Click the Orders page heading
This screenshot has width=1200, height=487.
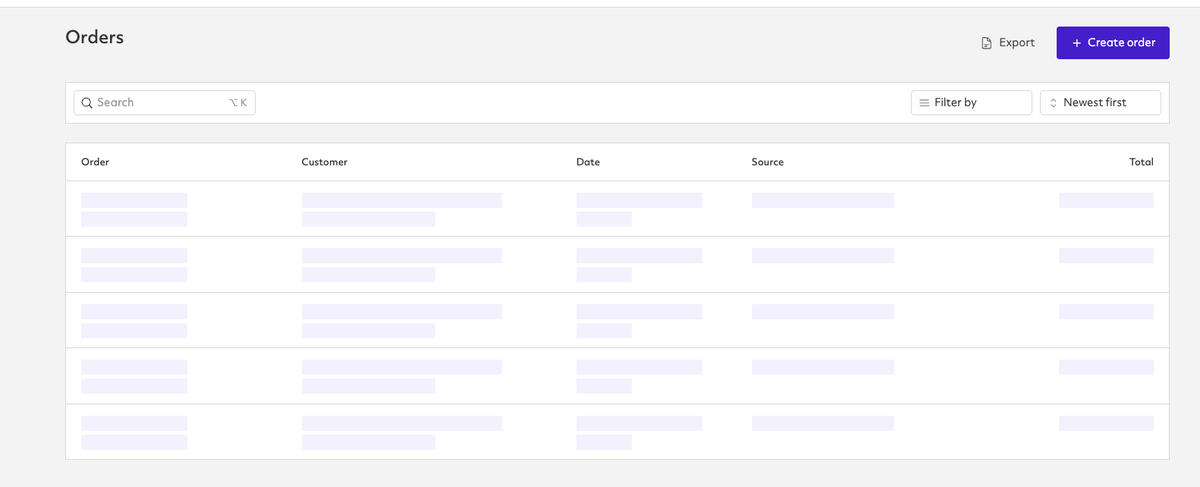tap(95, 37)
